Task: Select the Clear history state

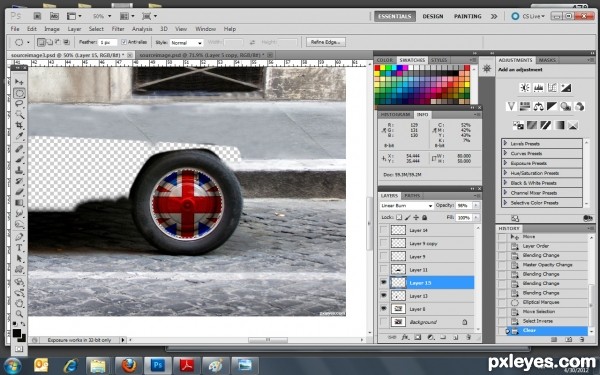Action: (543, 331)
